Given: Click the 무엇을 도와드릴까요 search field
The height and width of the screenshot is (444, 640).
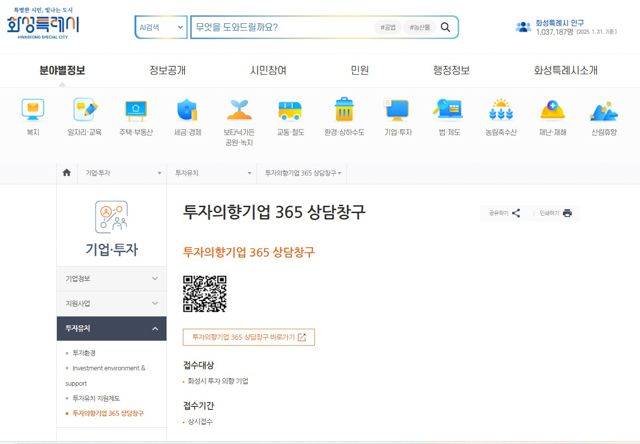Looking at the screenshot, I should pos(280,27).
